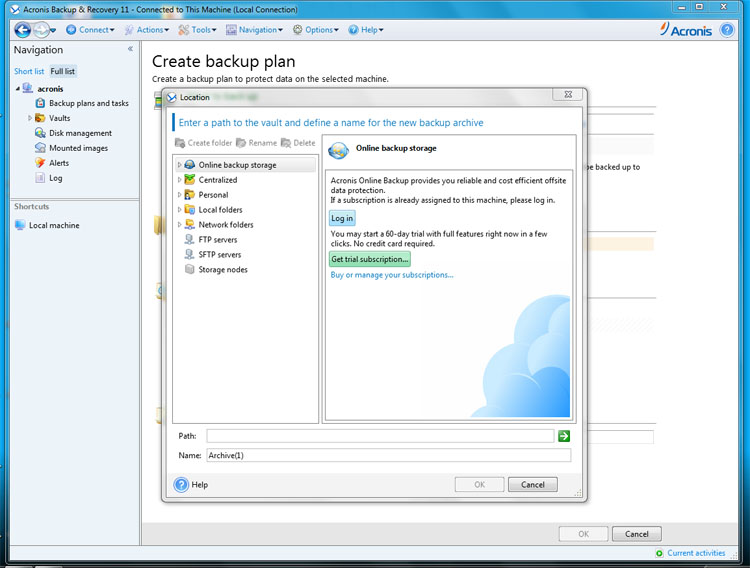The height and width of the screenshot is (568, 750).
Task: Expand the Centralized node
Action: point(179,179)
